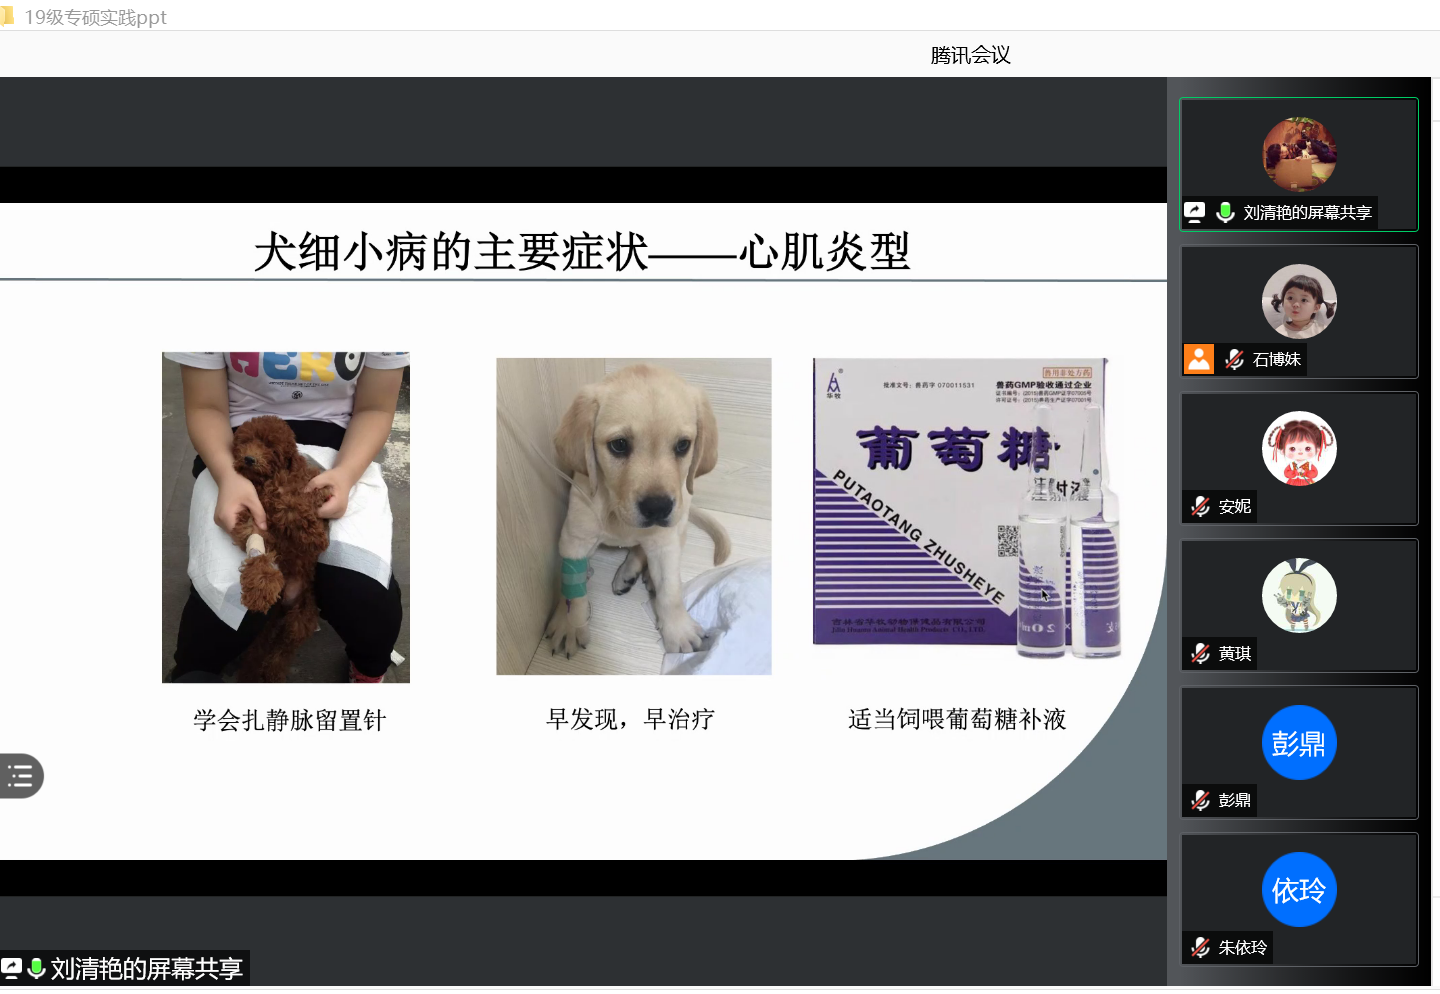Click the 葡萄糖 injection box image
Screen dimensions: 1440x994
click(966, 508)
